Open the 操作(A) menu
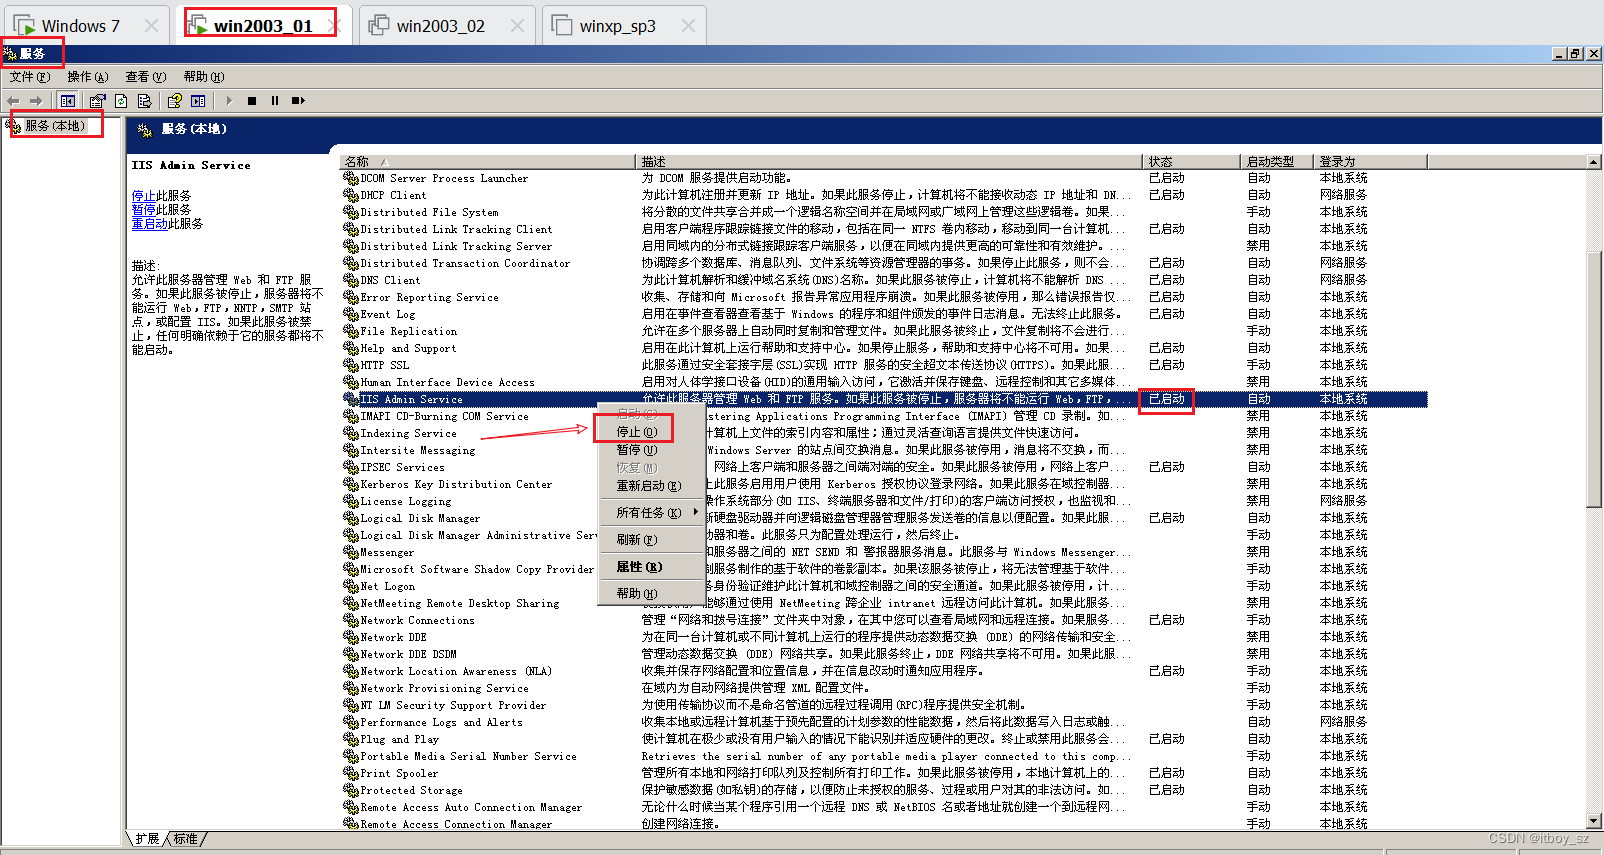The image size is (1604, 855). pos(87,77)
